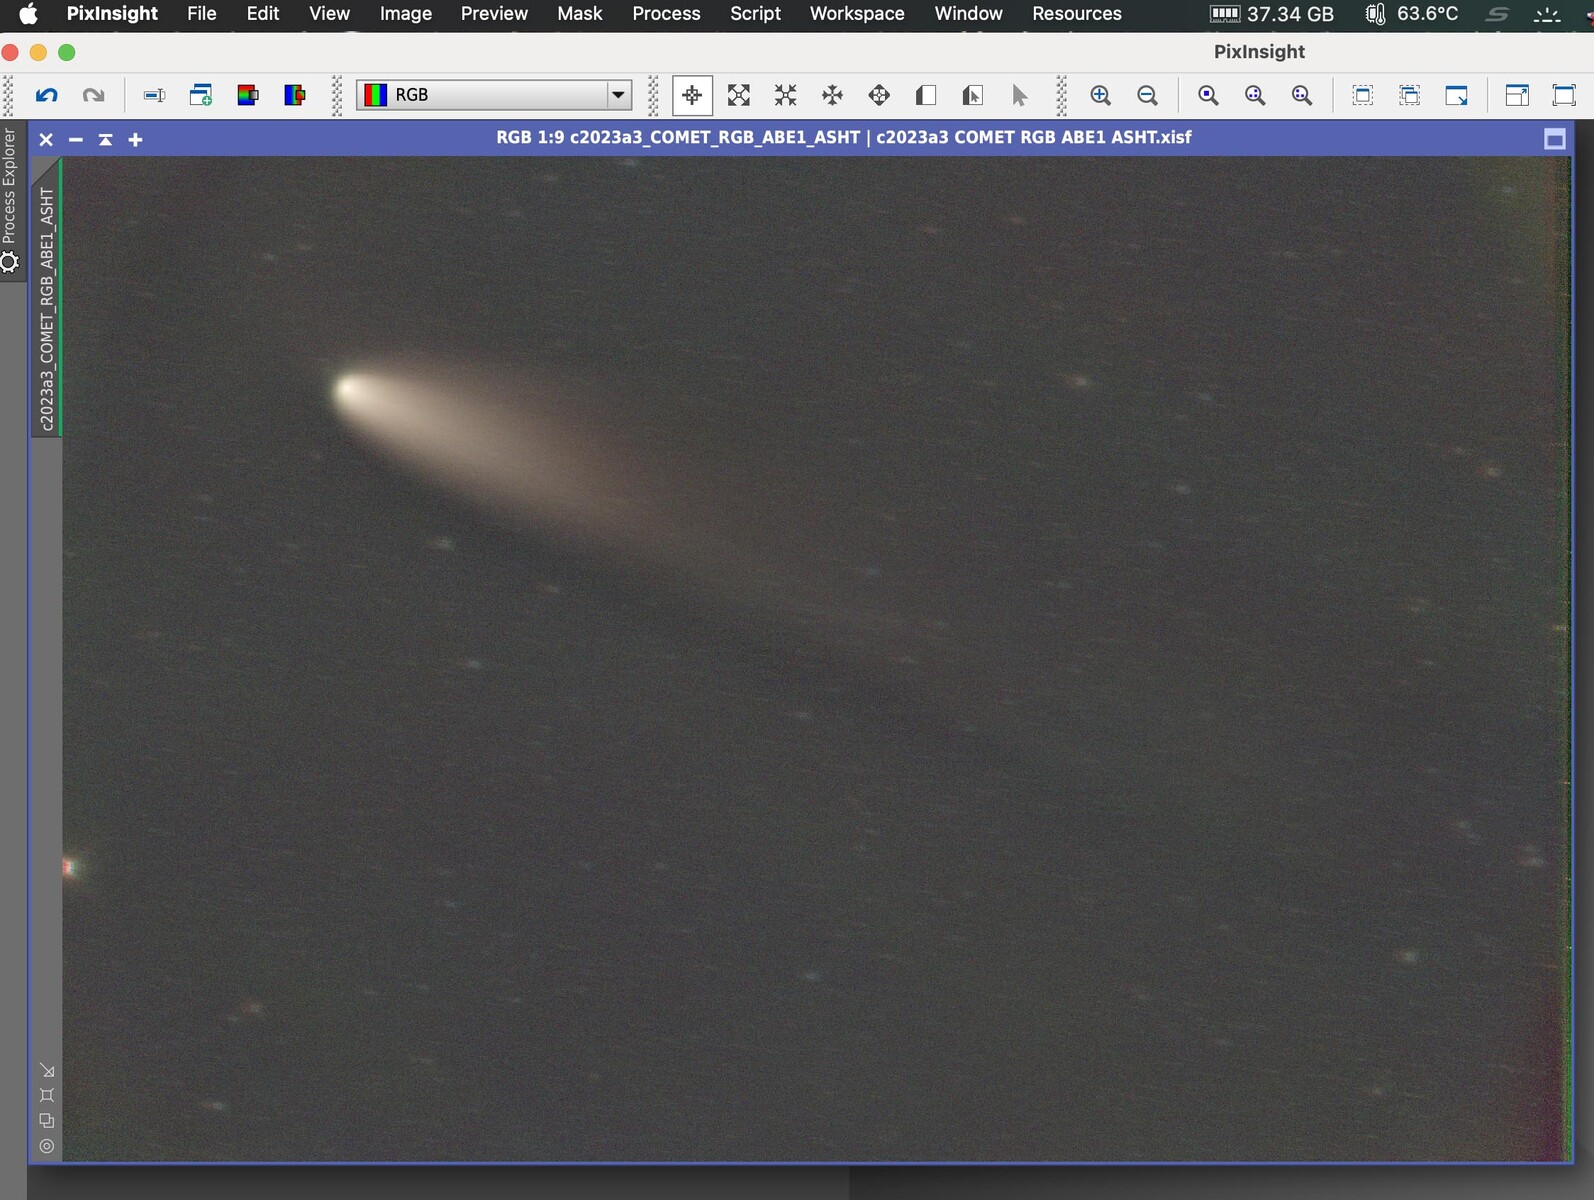This screenshot has width=1594, height=1200.
Task: Click the RGB square icon left of the display channel selector
Action: coord(248,95)
